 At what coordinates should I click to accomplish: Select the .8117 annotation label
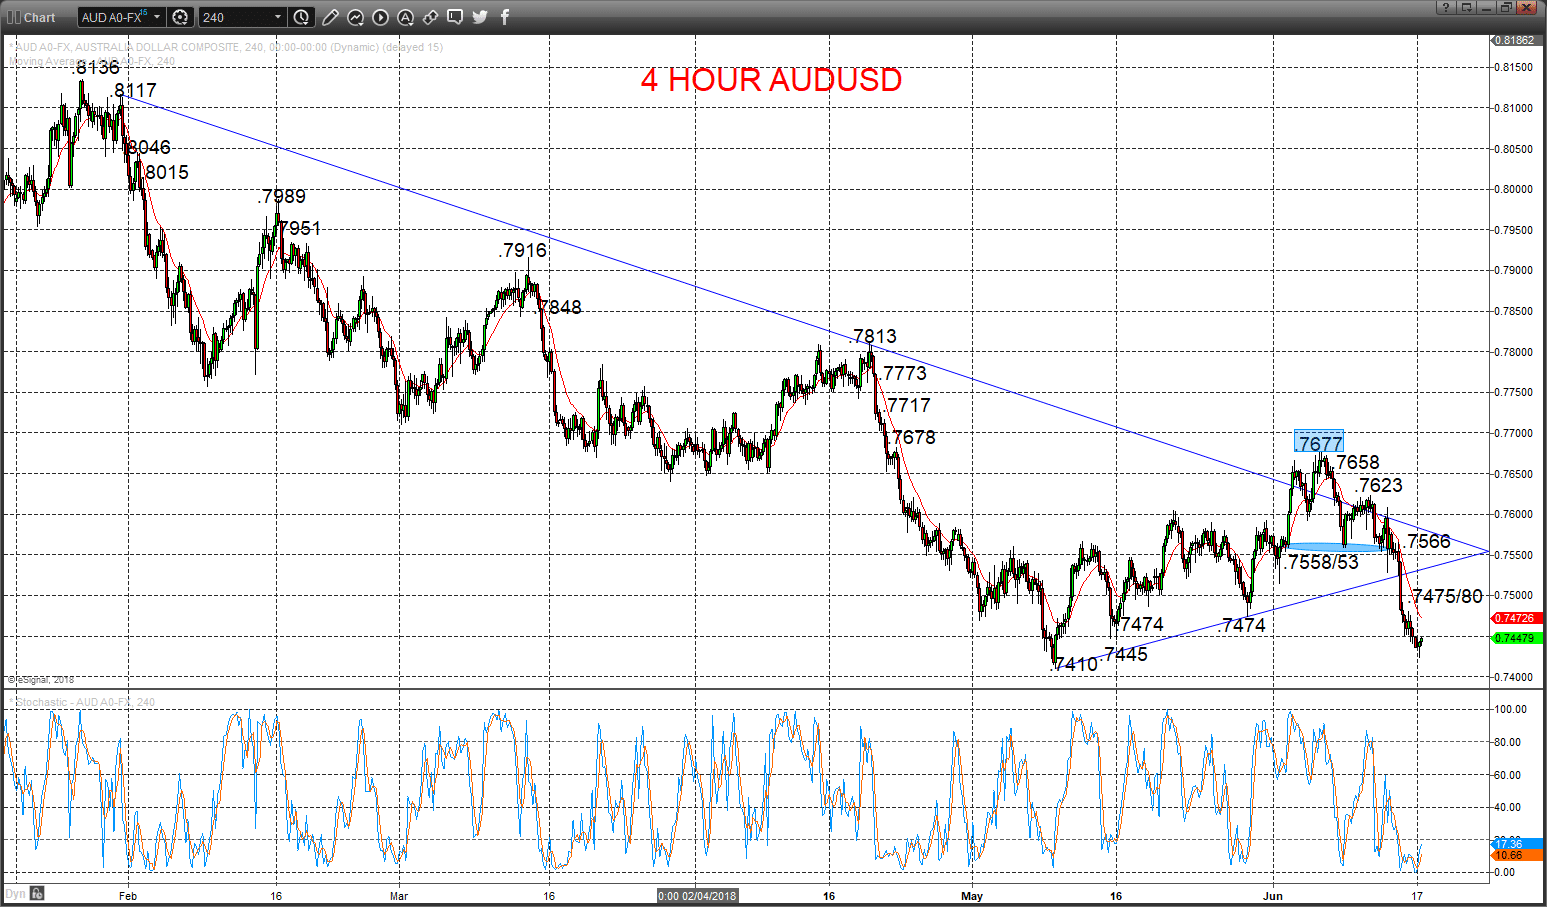pyautogui.click(x=133, y=90)
